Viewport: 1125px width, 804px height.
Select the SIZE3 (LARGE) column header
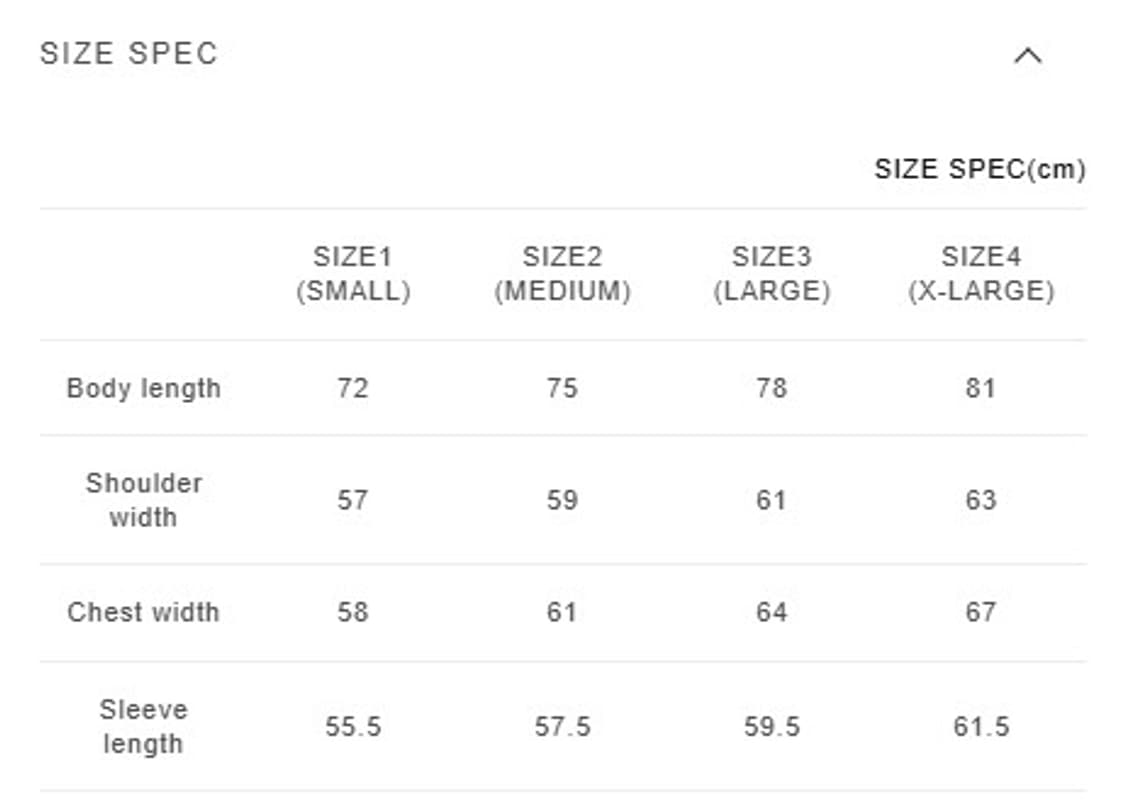coord(771,274)
